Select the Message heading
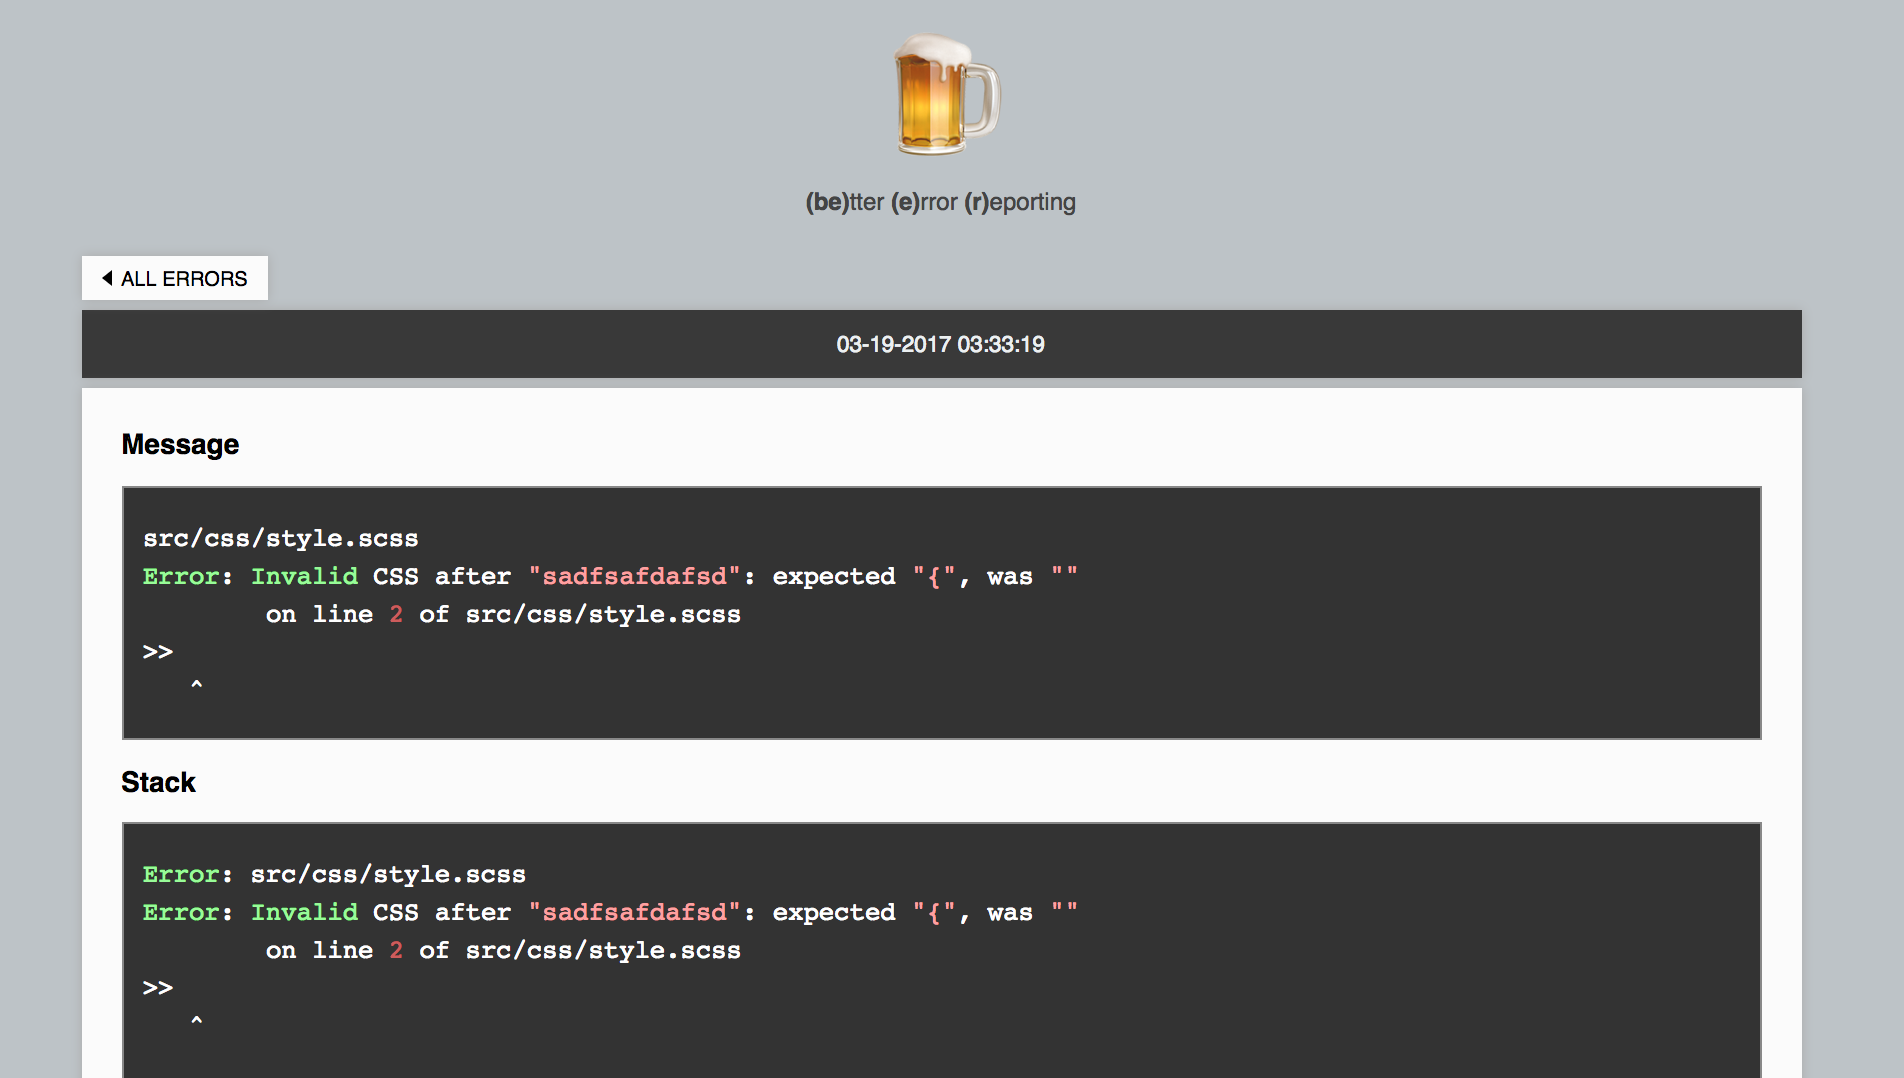This screenshot has height=1078, width=1904. click(x=180, y=444)
